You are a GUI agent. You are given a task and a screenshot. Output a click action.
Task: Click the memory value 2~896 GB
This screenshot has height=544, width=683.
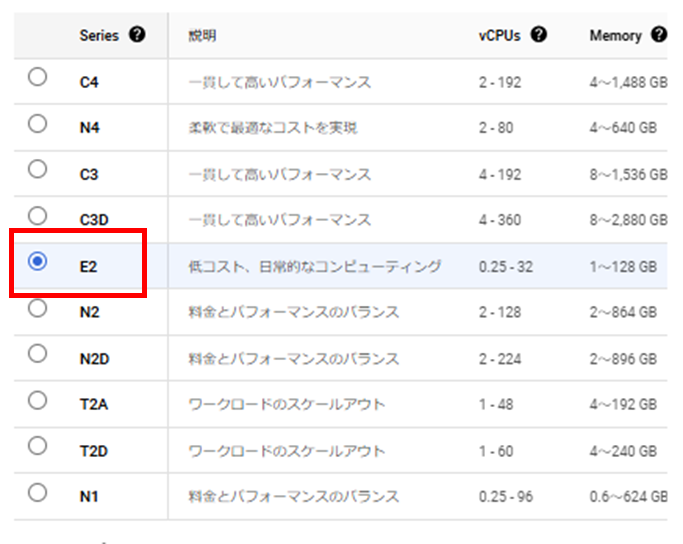[623, 359]
